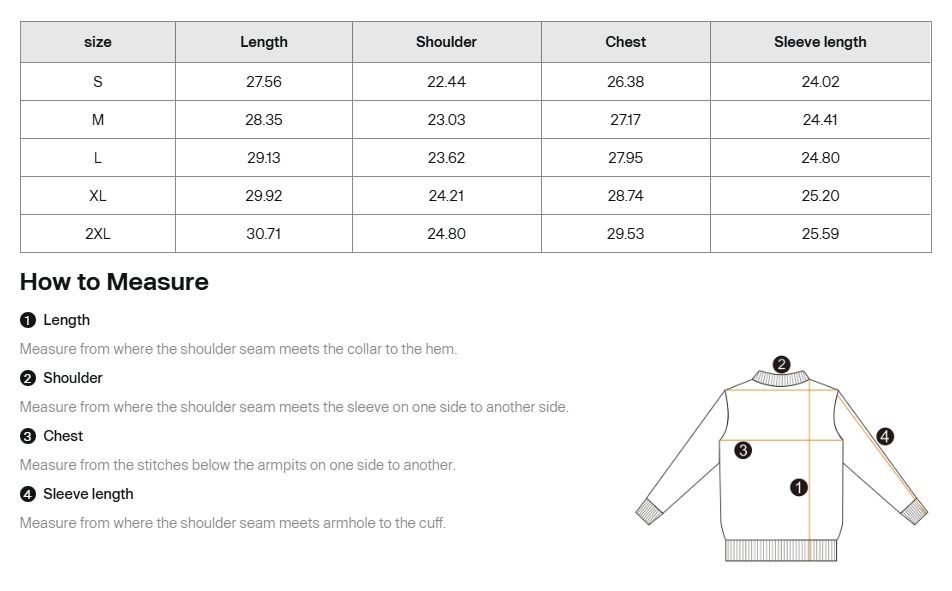Click the M size sleeve length value 24.41
This screenshot has width=952, height=591.
(820, 120)
